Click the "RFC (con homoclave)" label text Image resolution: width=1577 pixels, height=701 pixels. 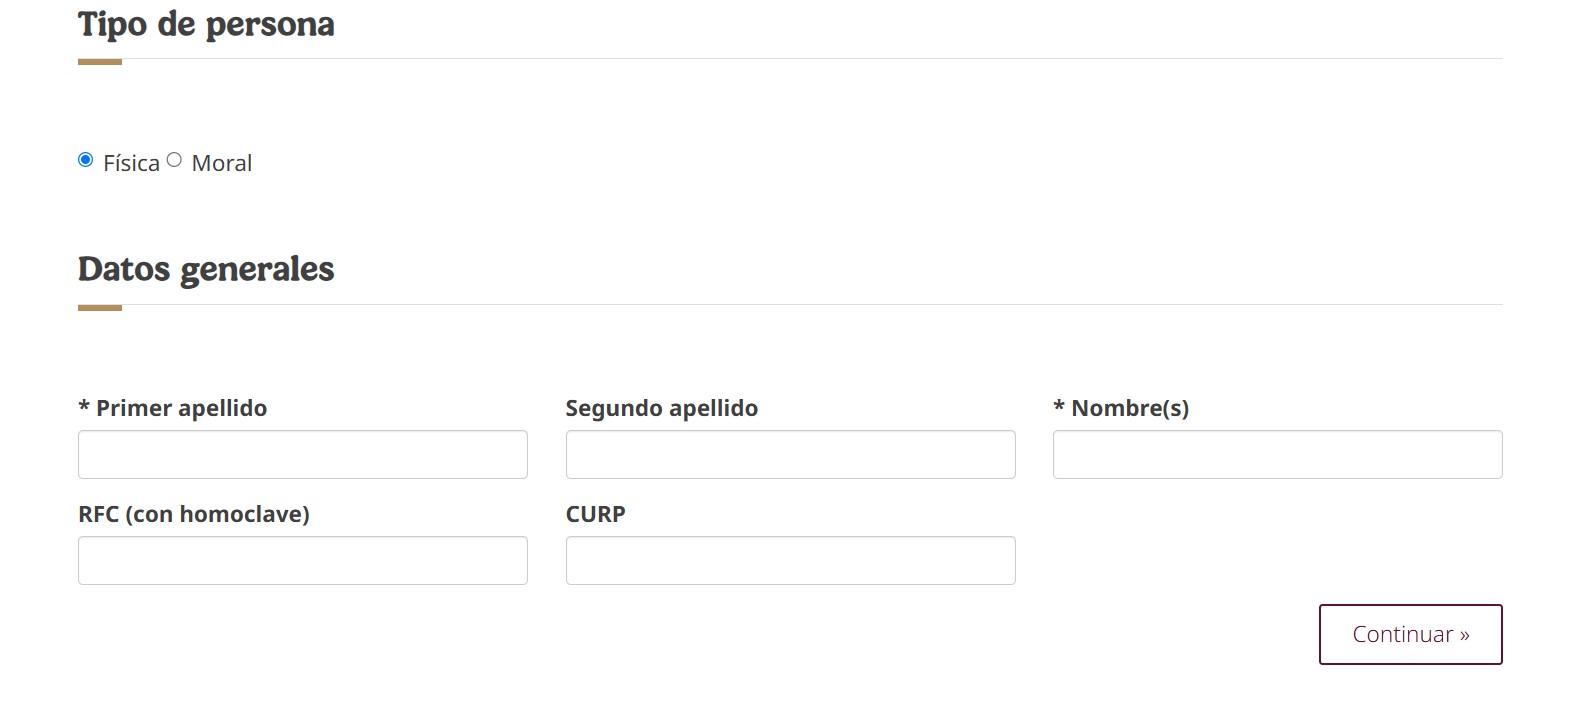[194, 514]
